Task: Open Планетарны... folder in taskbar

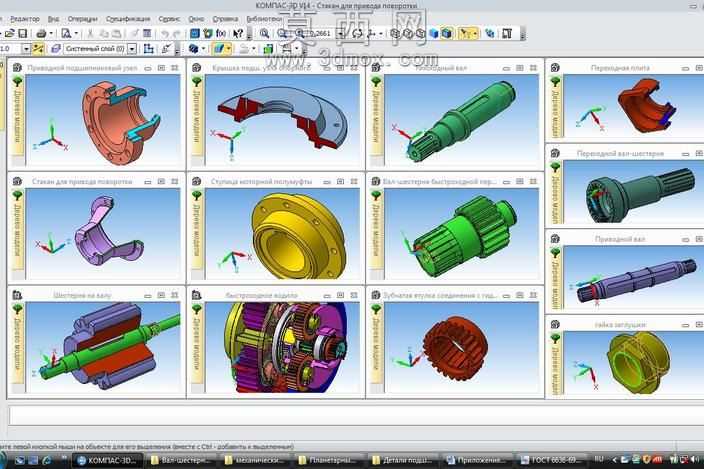Action: pyautogui.click(x=330, y=460)
